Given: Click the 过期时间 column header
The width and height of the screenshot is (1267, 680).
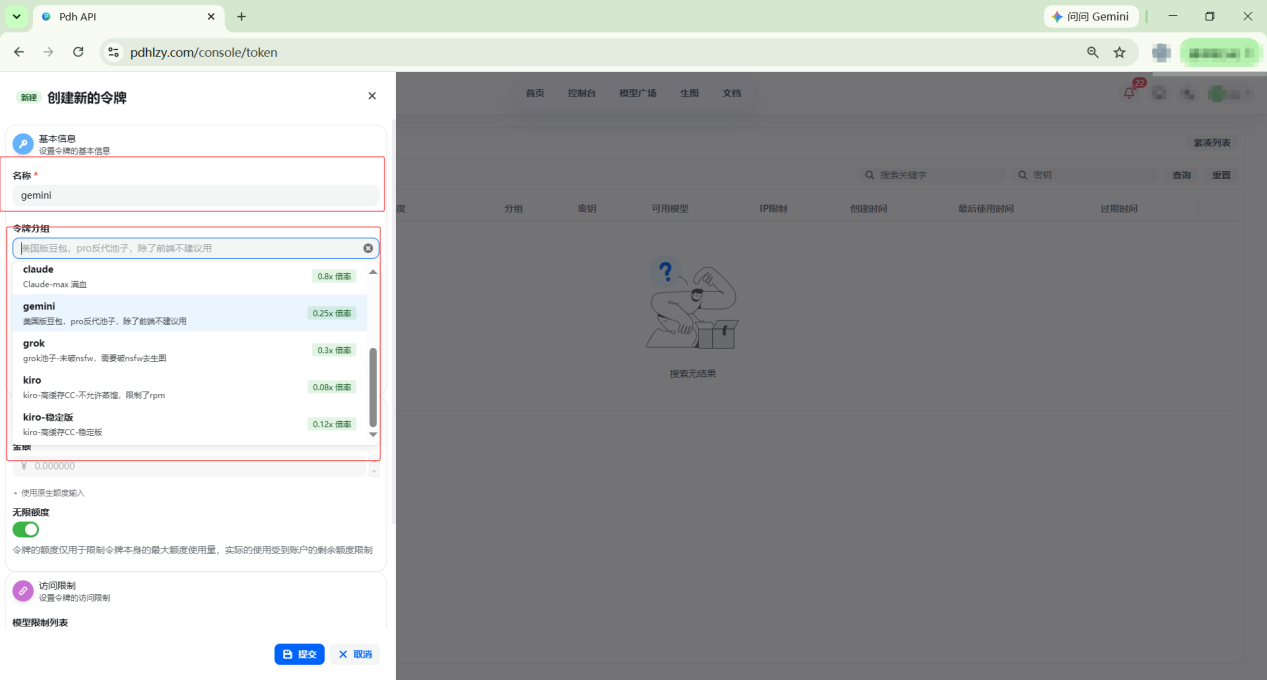Looking at the screenshot, I should (x=1119, y=209).
